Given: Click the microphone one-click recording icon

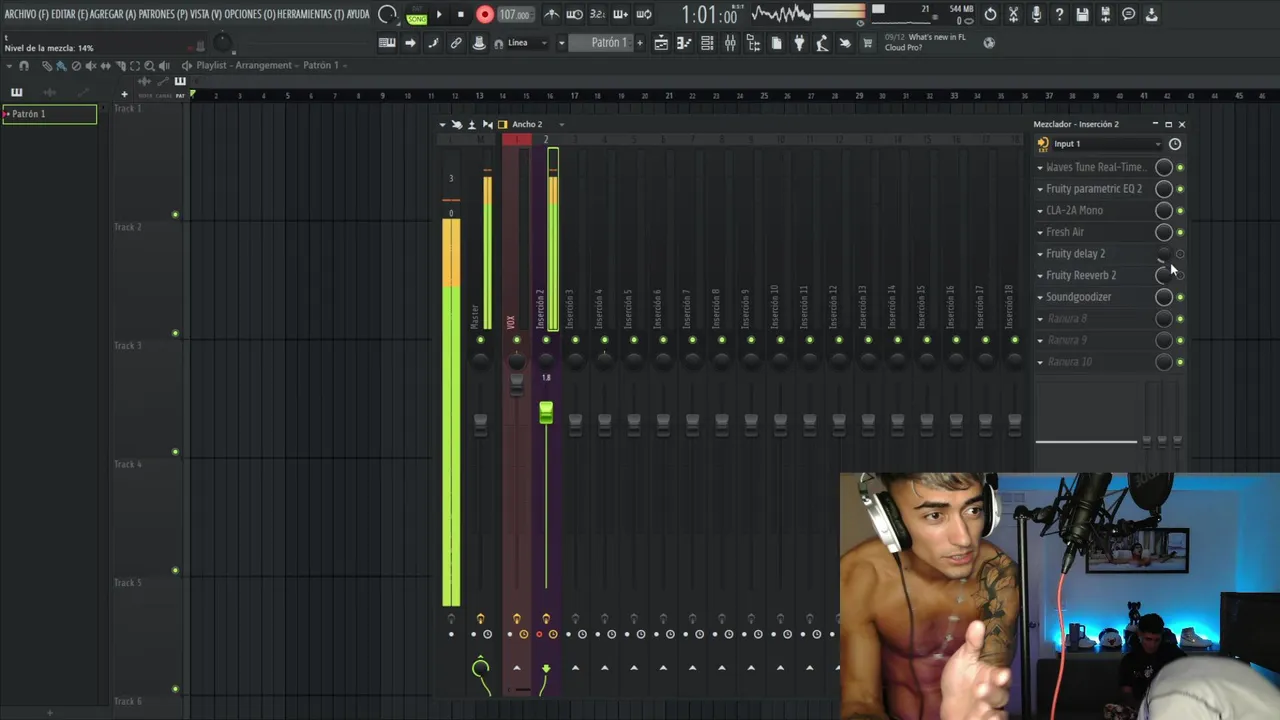Looking at the screenshot, I should pyautogui.click(x=1036, y=14).
